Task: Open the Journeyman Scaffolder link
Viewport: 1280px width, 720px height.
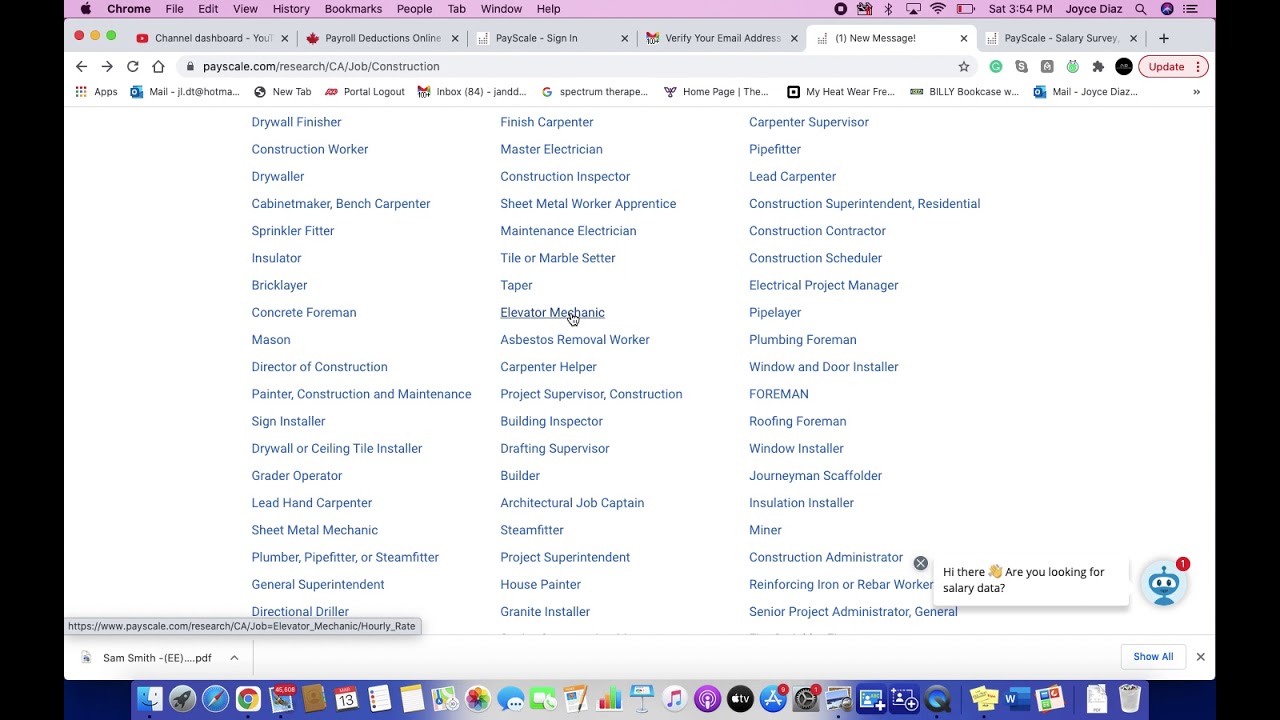Action: (x=815, y=476)
